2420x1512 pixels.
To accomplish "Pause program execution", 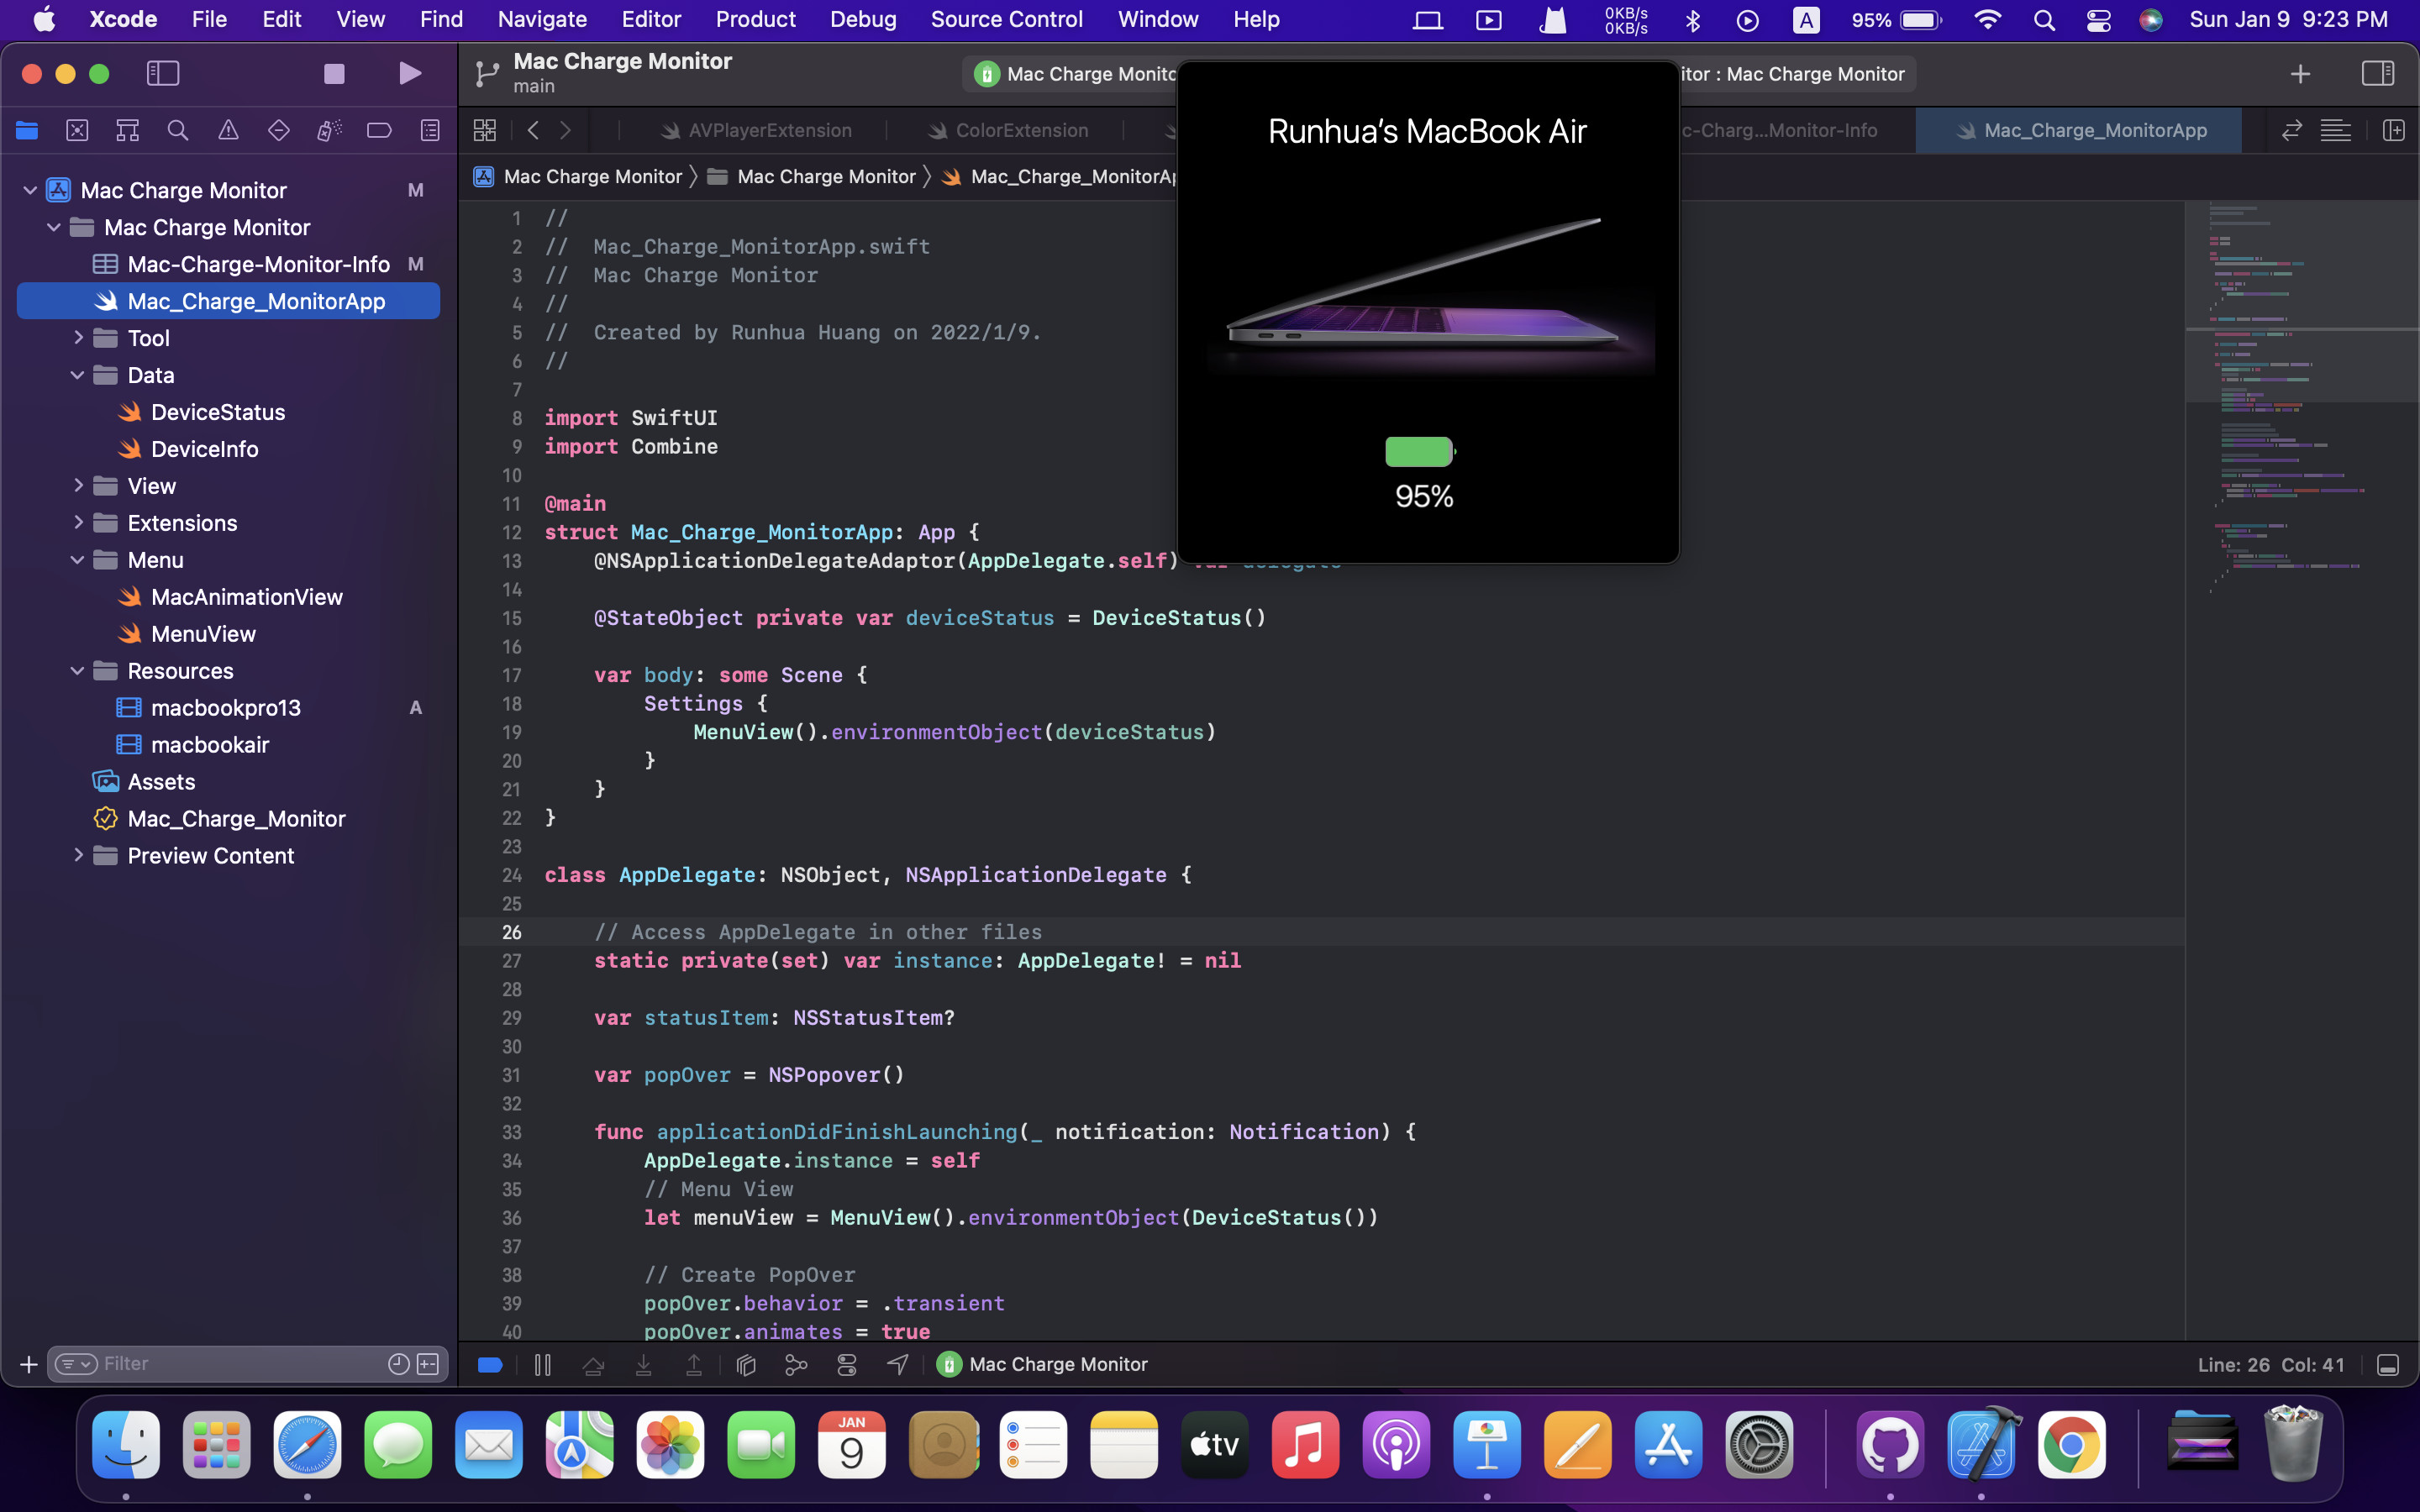I will click(x=543, y=1365).
